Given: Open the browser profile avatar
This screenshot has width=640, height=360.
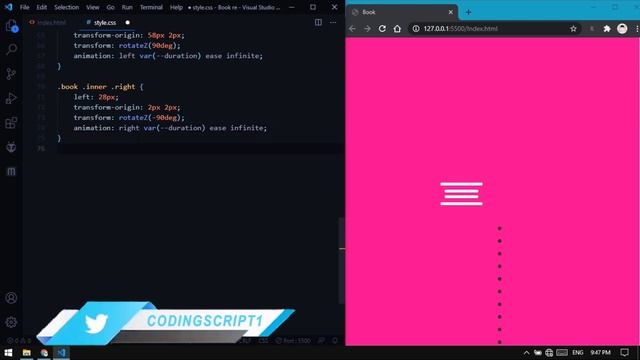Looking at the screenshot, I should coord(622,29).
